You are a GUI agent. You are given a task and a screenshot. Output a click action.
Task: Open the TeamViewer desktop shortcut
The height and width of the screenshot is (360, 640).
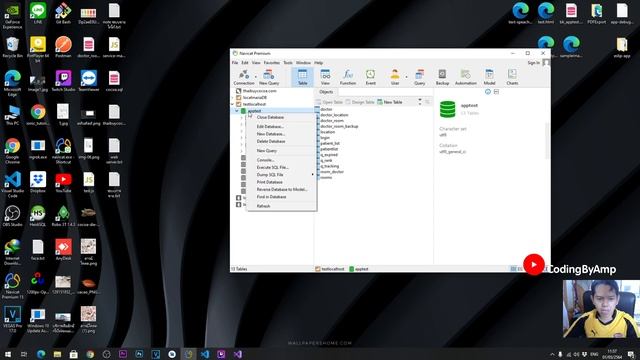click(89, 81)
